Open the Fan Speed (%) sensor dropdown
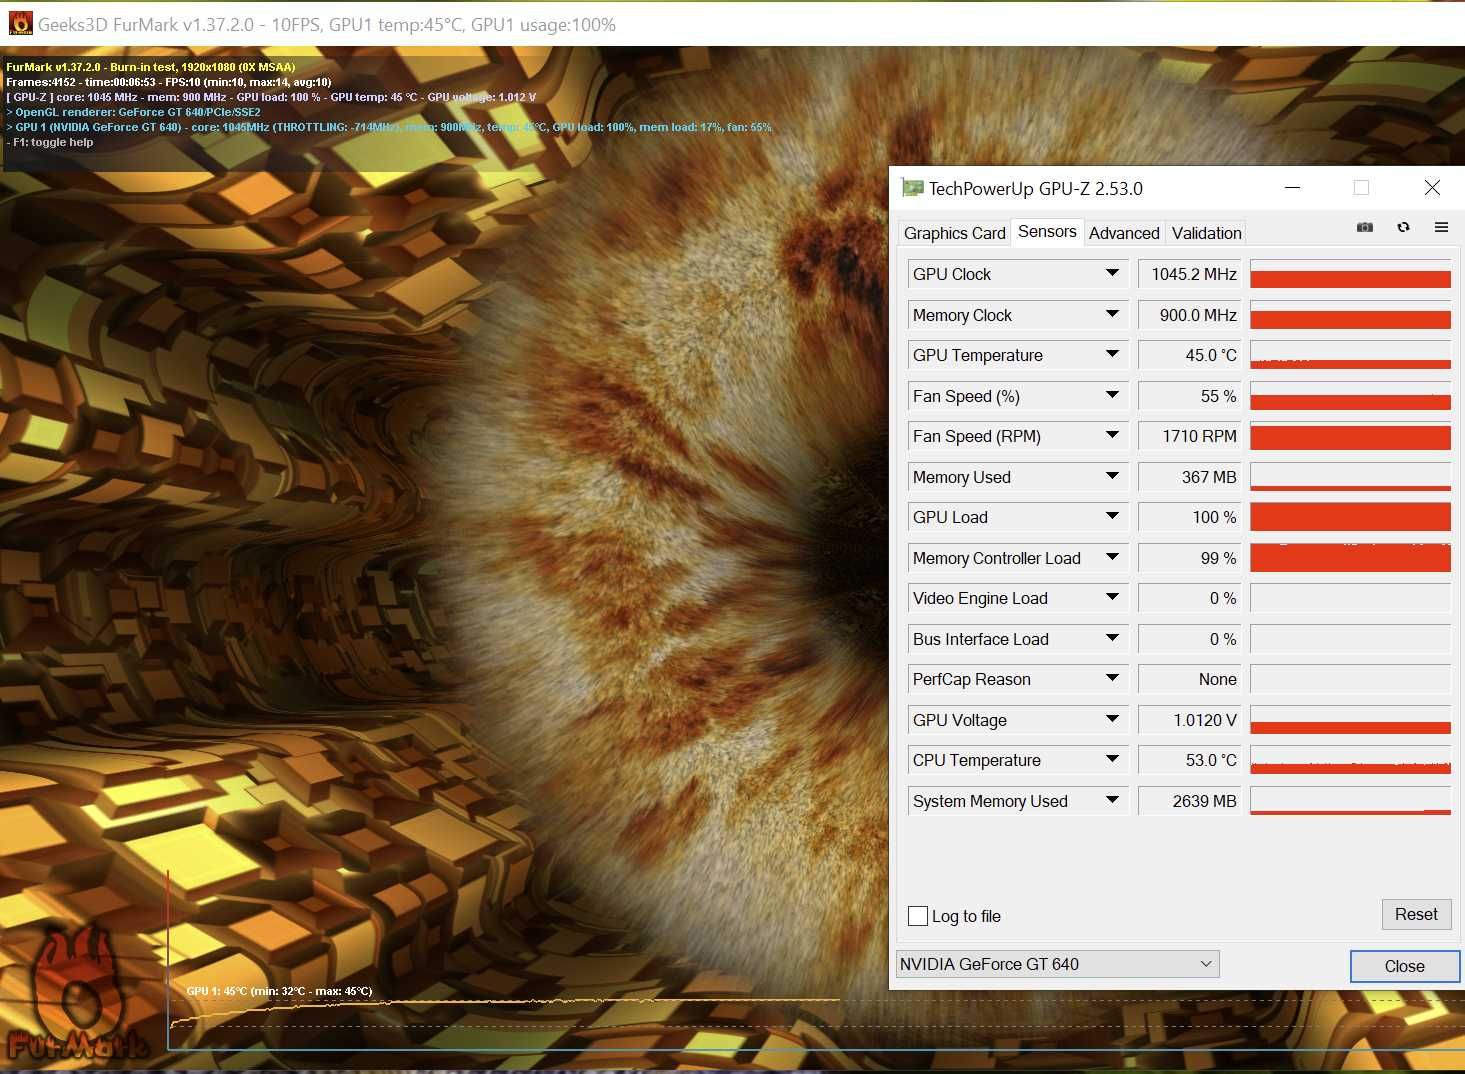 pos(1112,395)
